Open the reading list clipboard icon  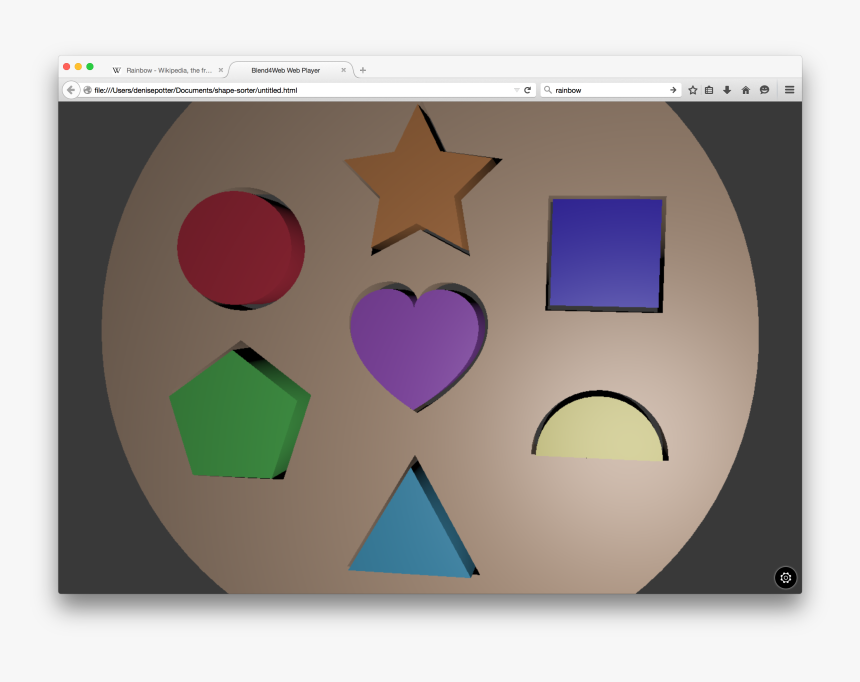[709, 89]
